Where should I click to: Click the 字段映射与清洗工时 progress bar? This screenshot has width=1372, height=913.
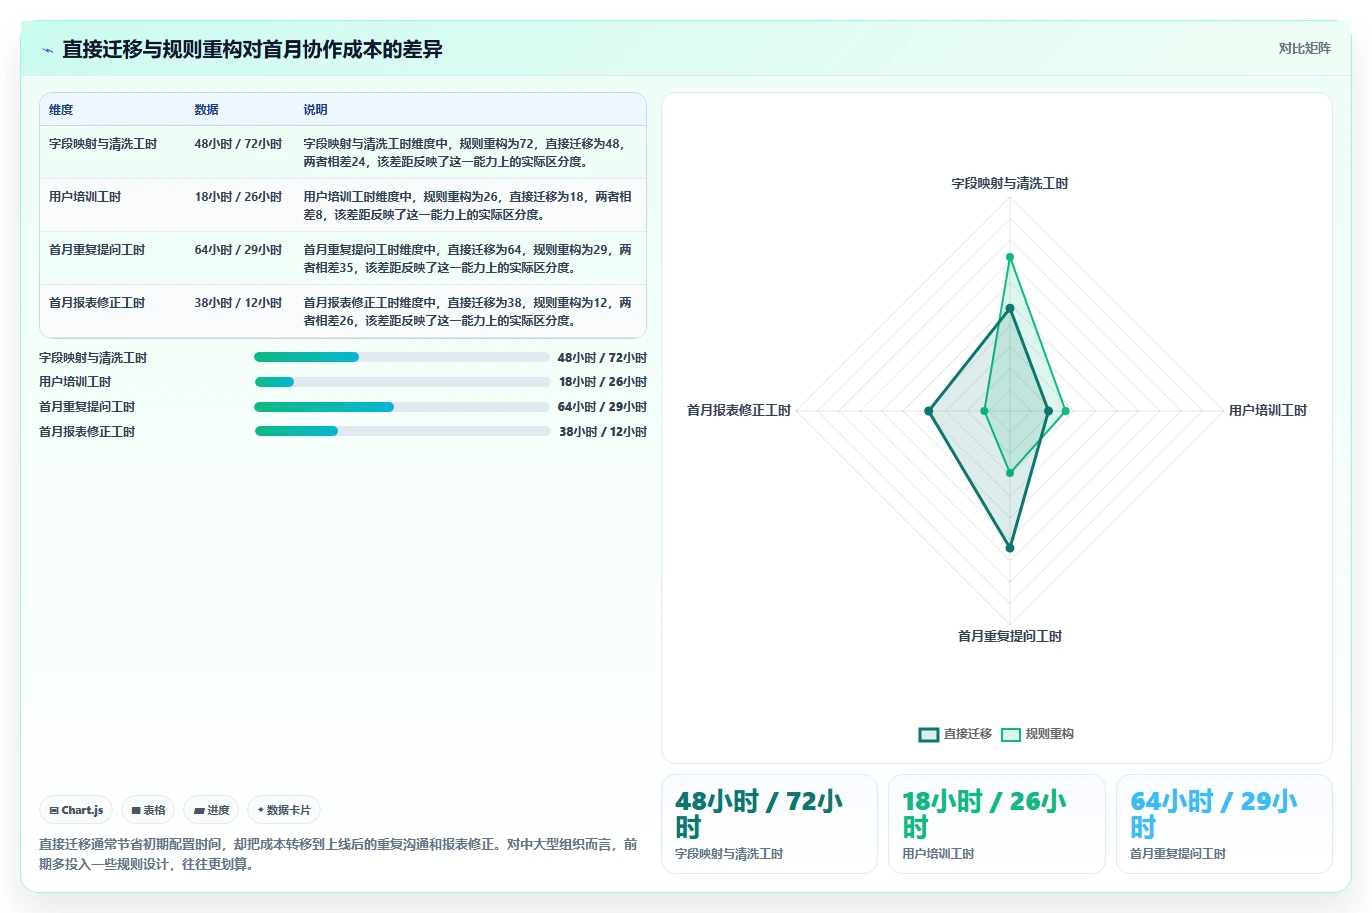(x=402, y=357)
